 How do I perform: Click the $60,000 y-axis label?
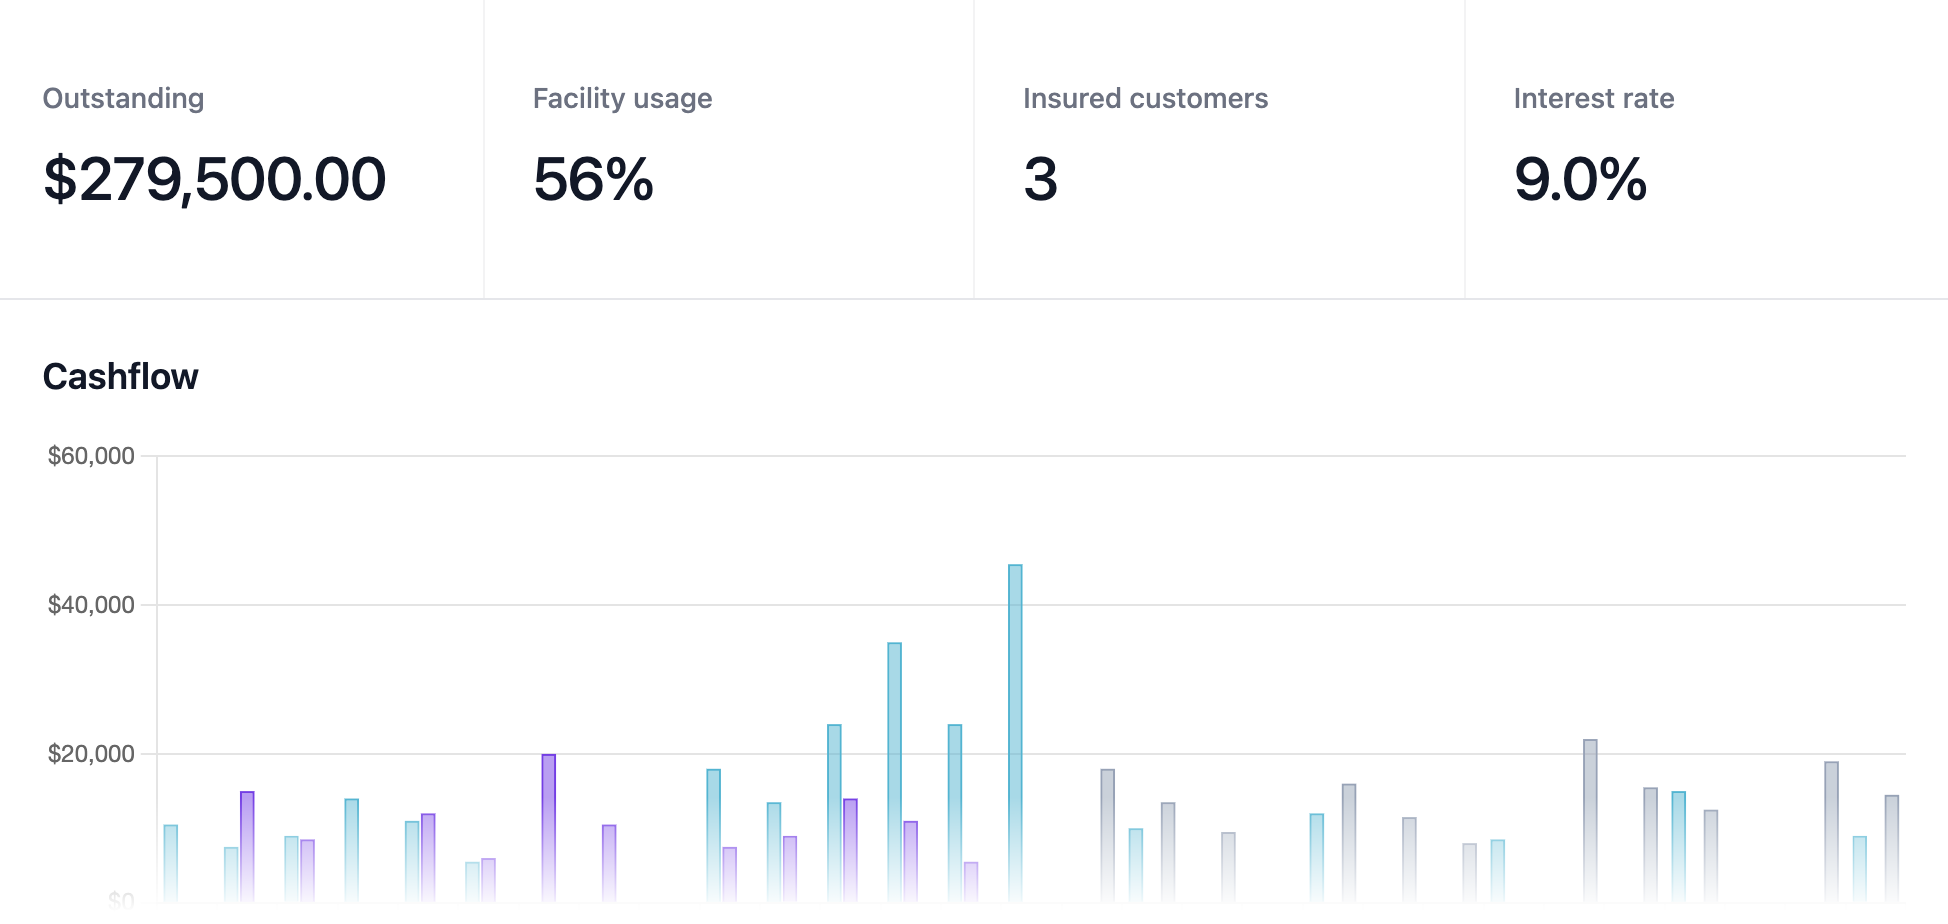pyautogui.click(x=91, y=456)
